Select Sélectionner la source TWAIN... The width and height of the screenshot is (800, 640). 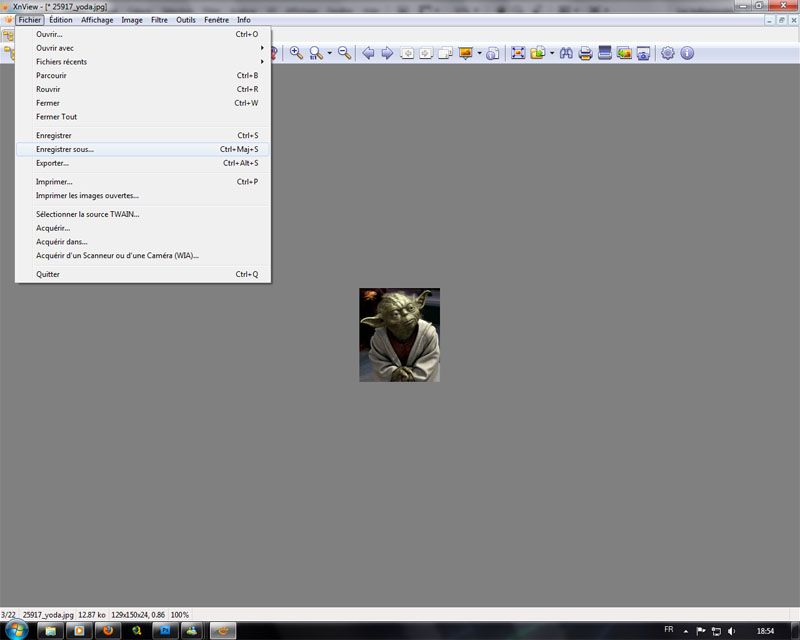coord(143,214)
